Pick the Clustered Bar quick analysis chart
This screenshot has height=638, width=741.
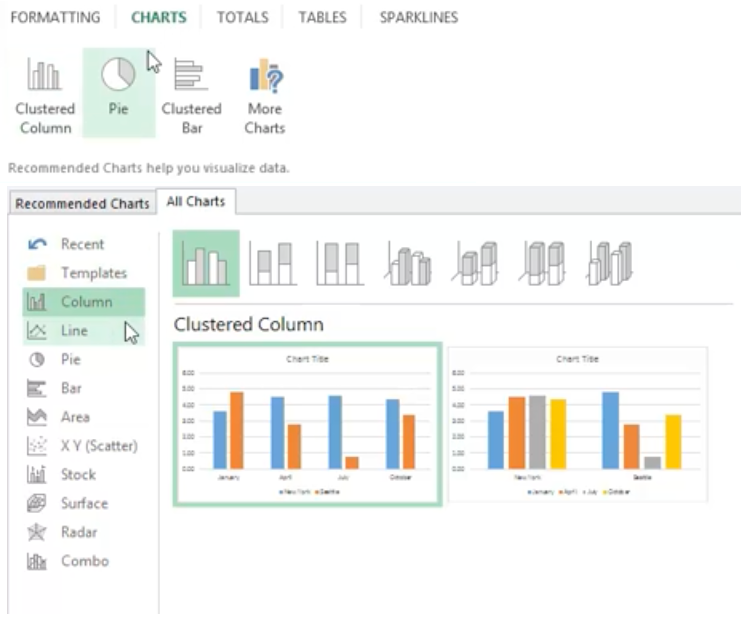[x=191, y=95]
